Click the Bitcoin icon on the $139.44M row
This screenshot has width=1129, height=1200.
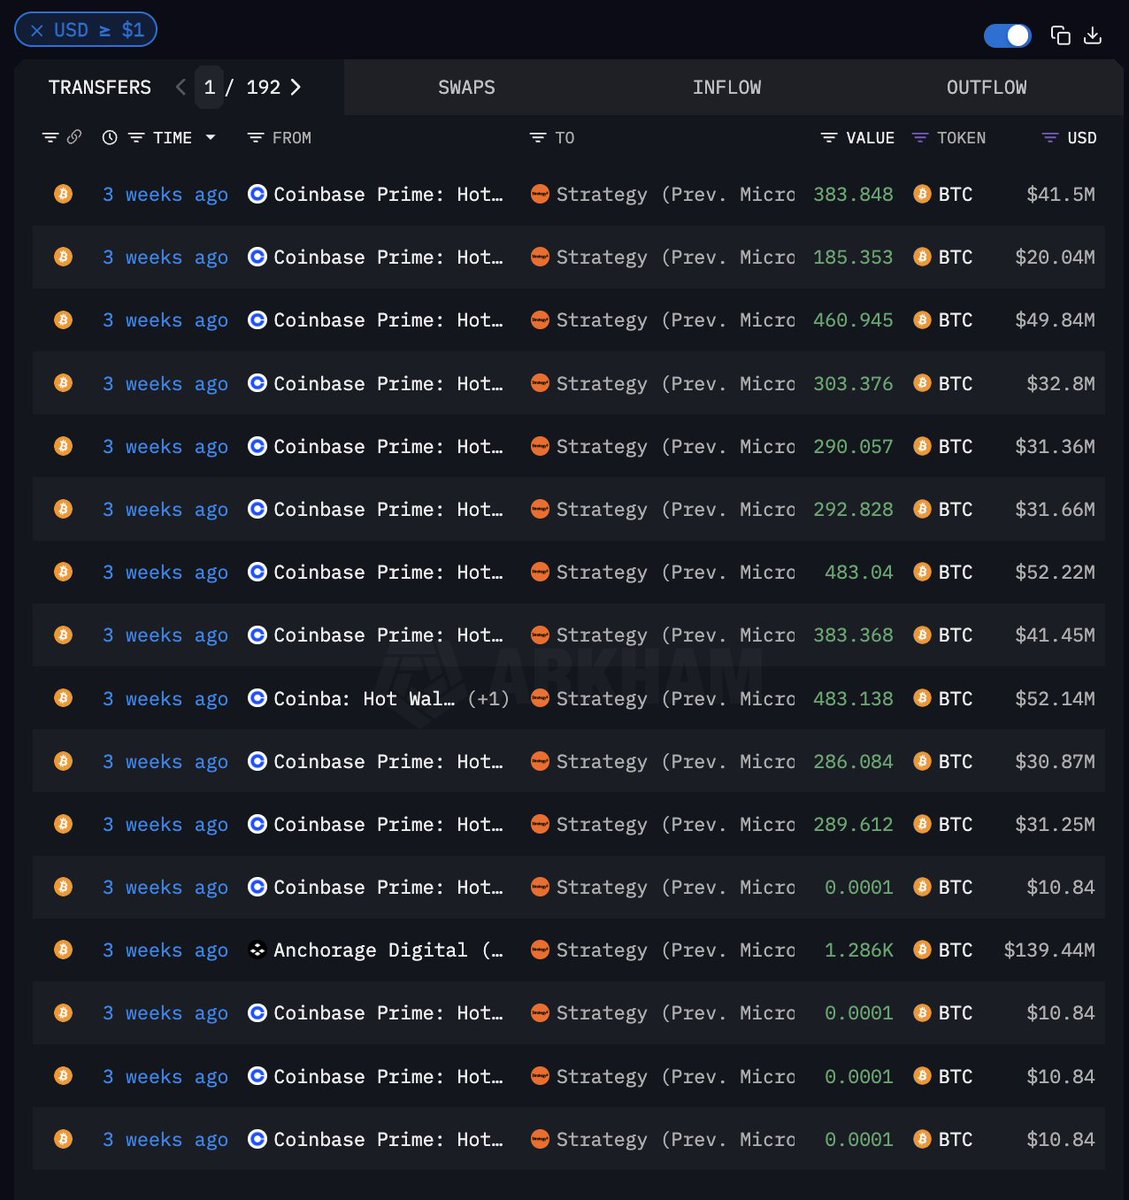[63, 950]
